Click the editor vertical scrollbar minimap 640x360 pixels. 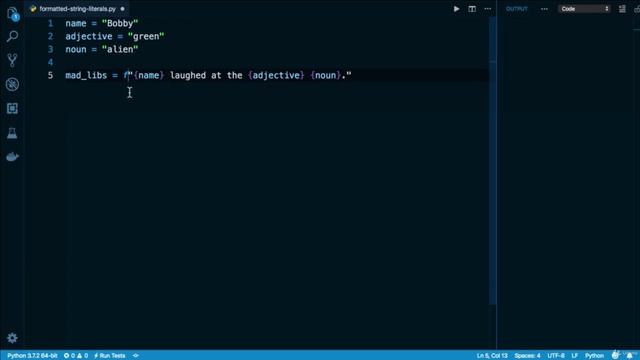[493, 161]
